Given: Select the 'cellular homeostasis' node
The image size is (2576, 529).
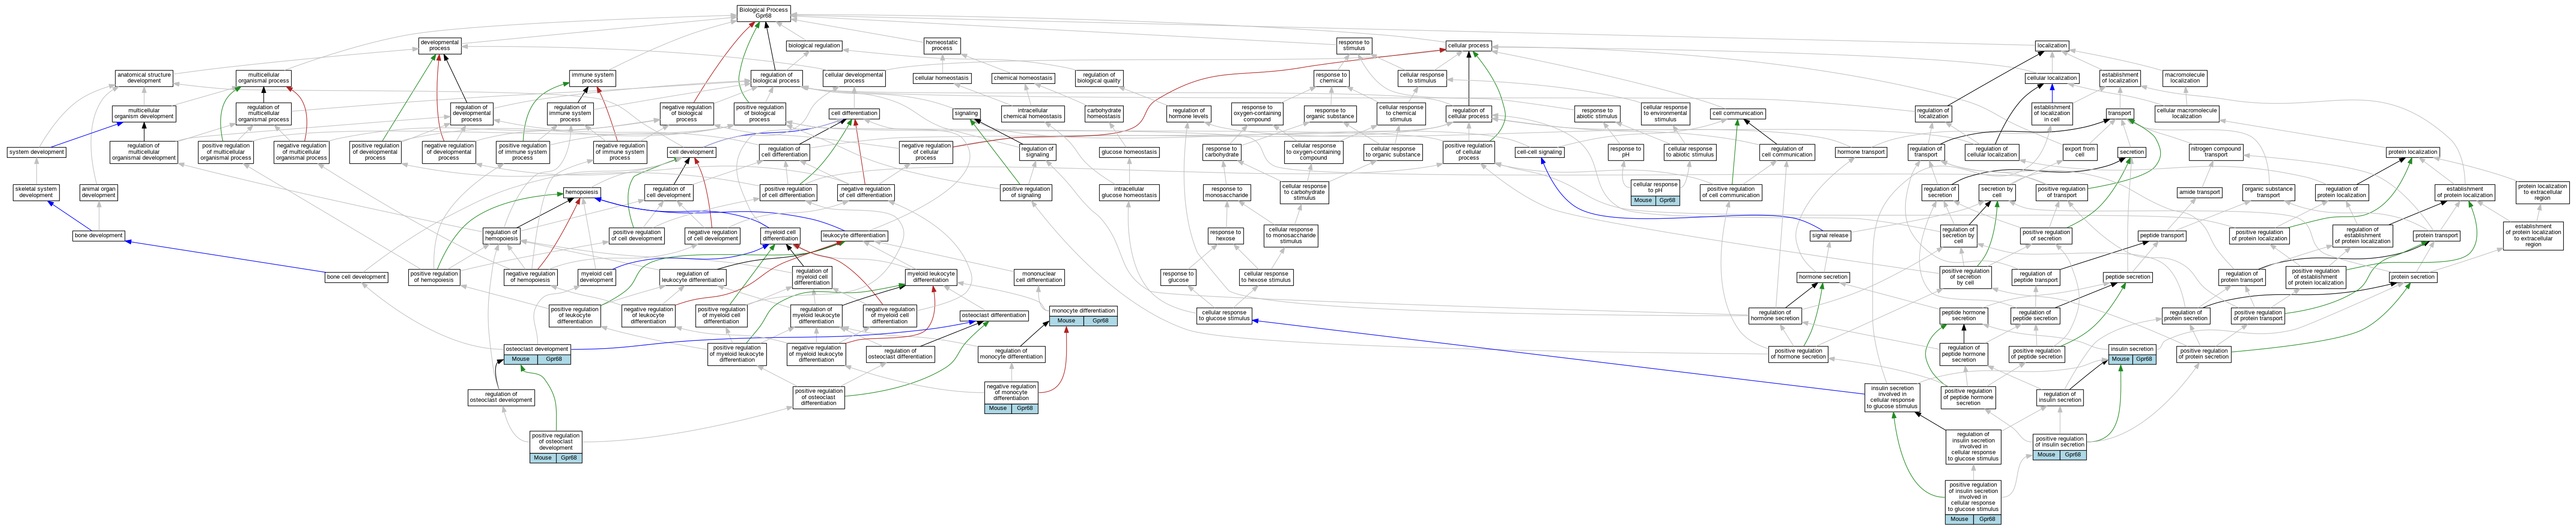Looking at the screenshot, I should [x=942, y=78].
